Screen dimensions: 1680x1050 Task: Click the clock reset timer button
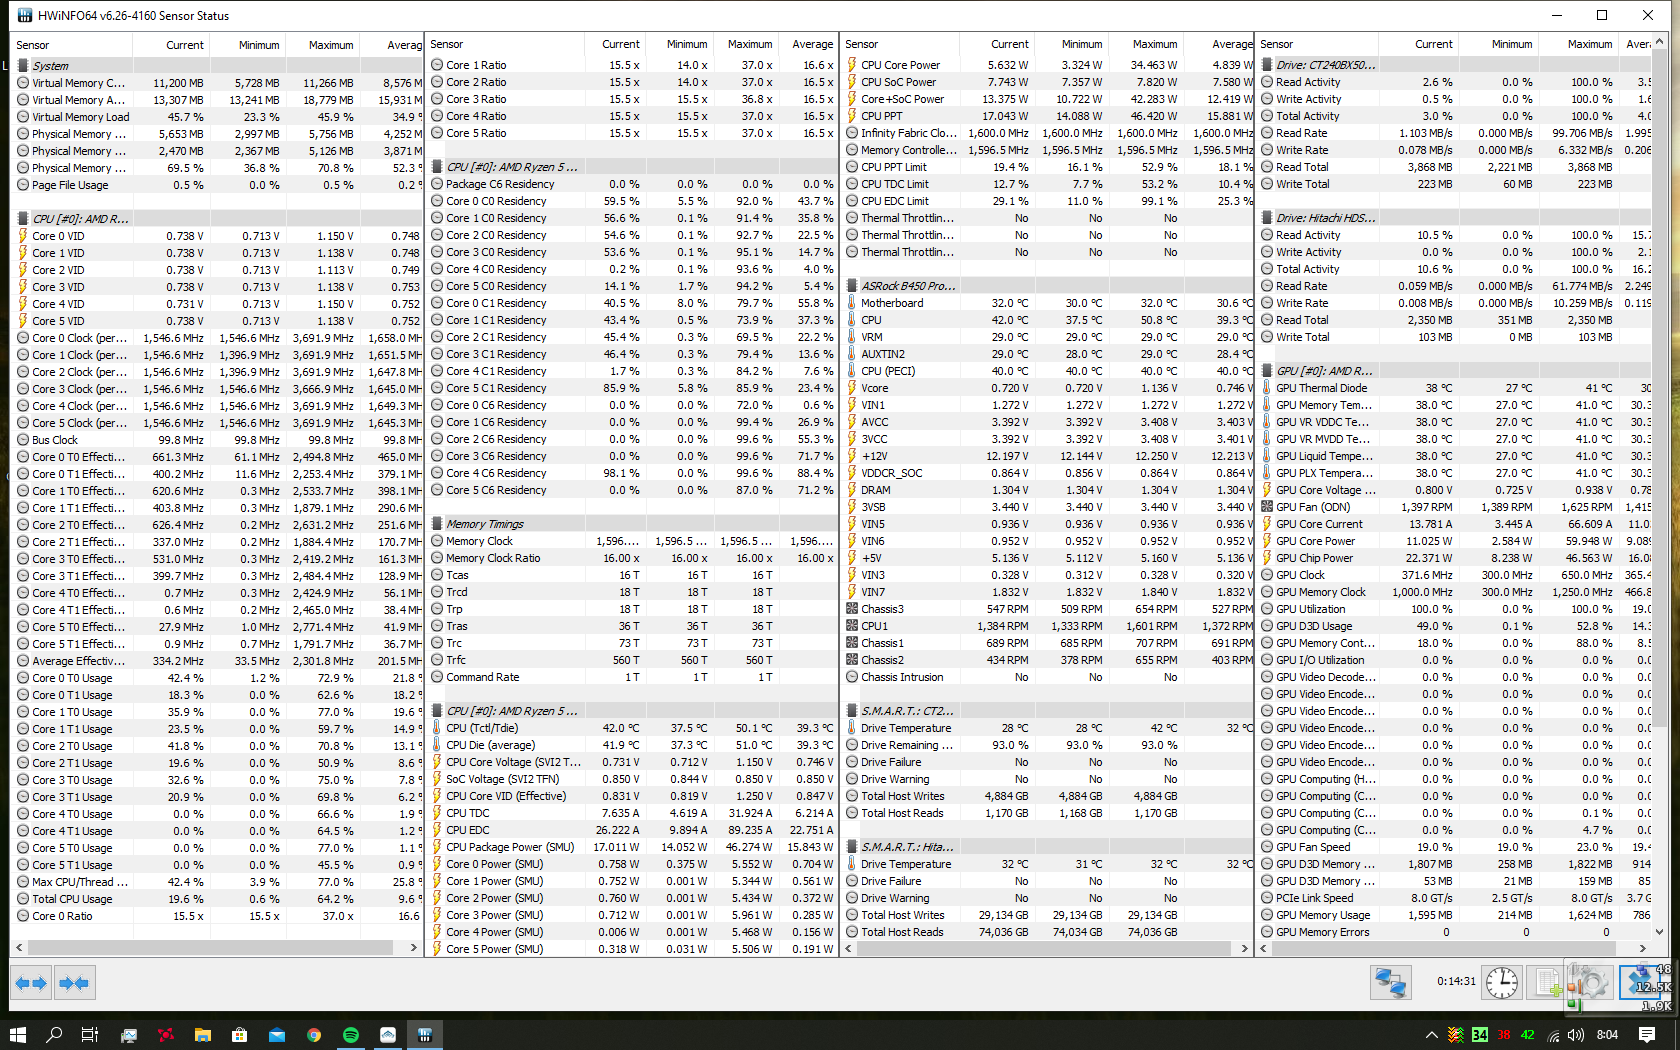point(1501,983)
